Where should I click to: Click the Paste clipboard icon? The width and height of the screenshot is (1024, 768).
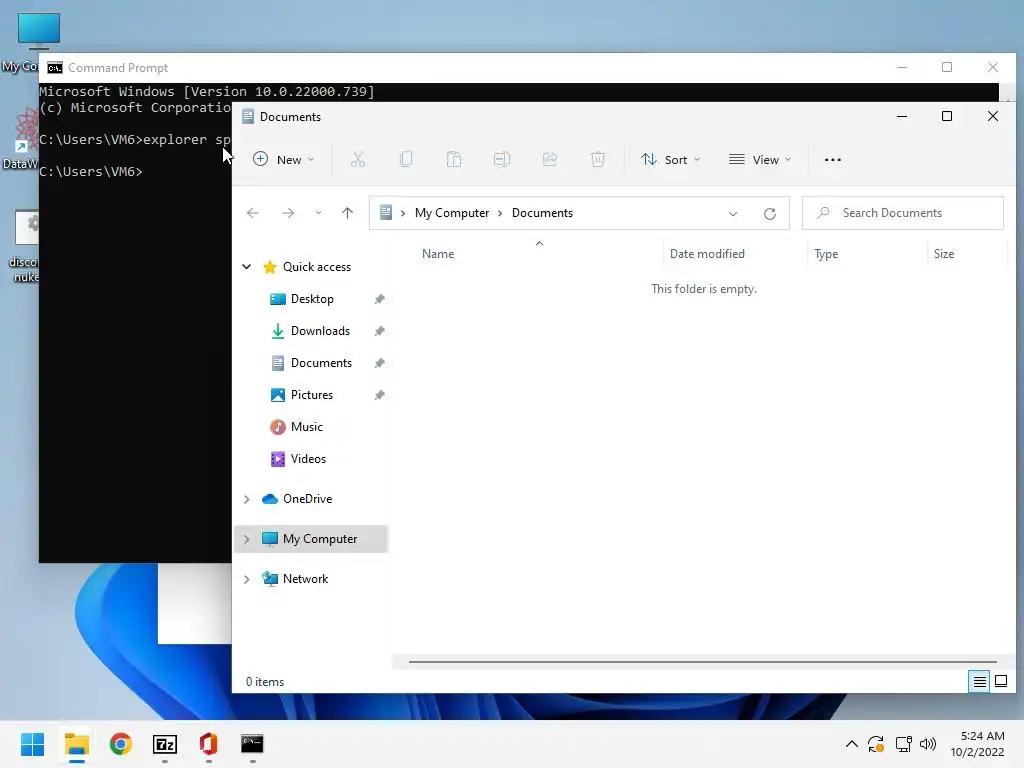pos(454,159)
